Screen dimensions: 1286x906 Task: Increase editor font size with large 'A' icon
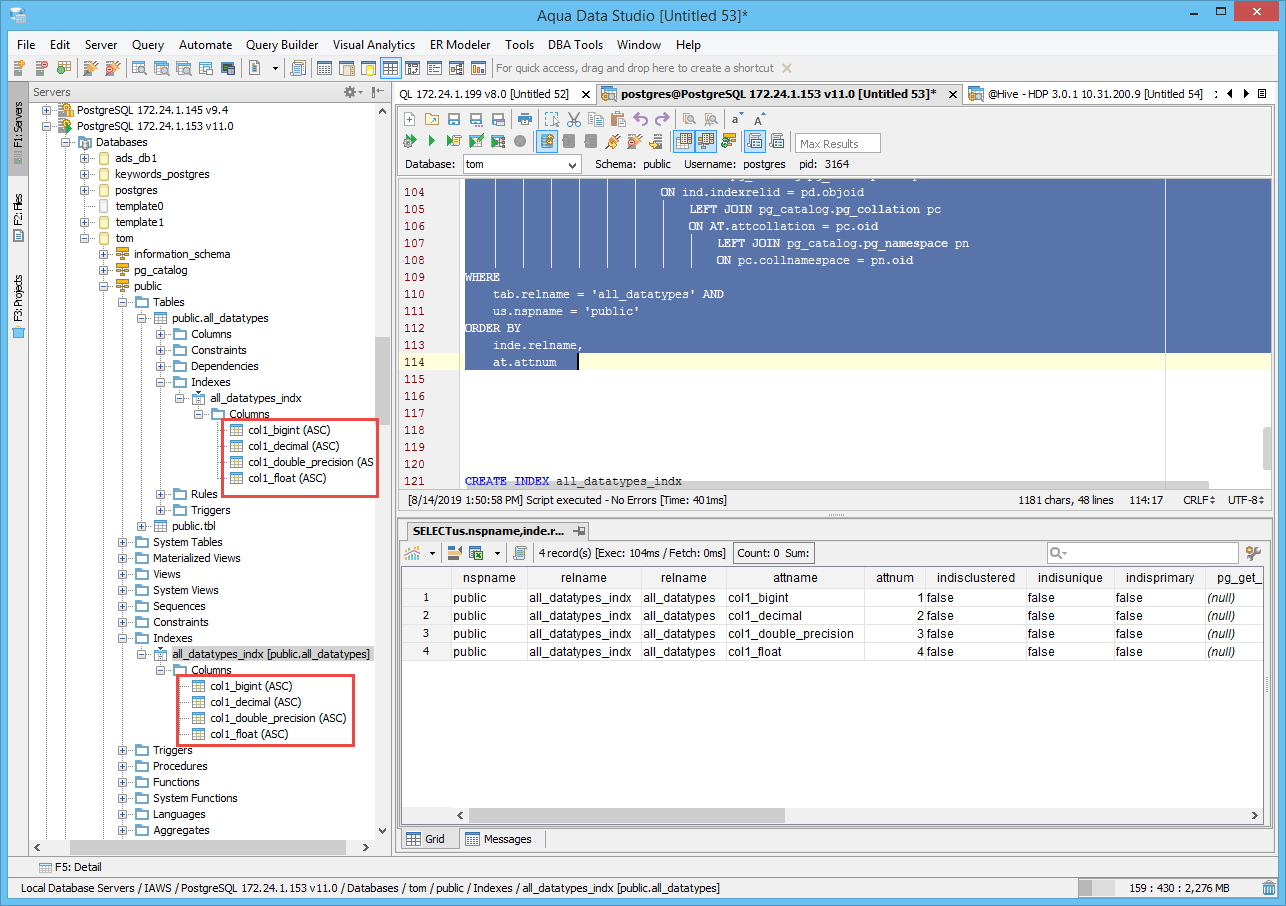click(x=759, y=119)
